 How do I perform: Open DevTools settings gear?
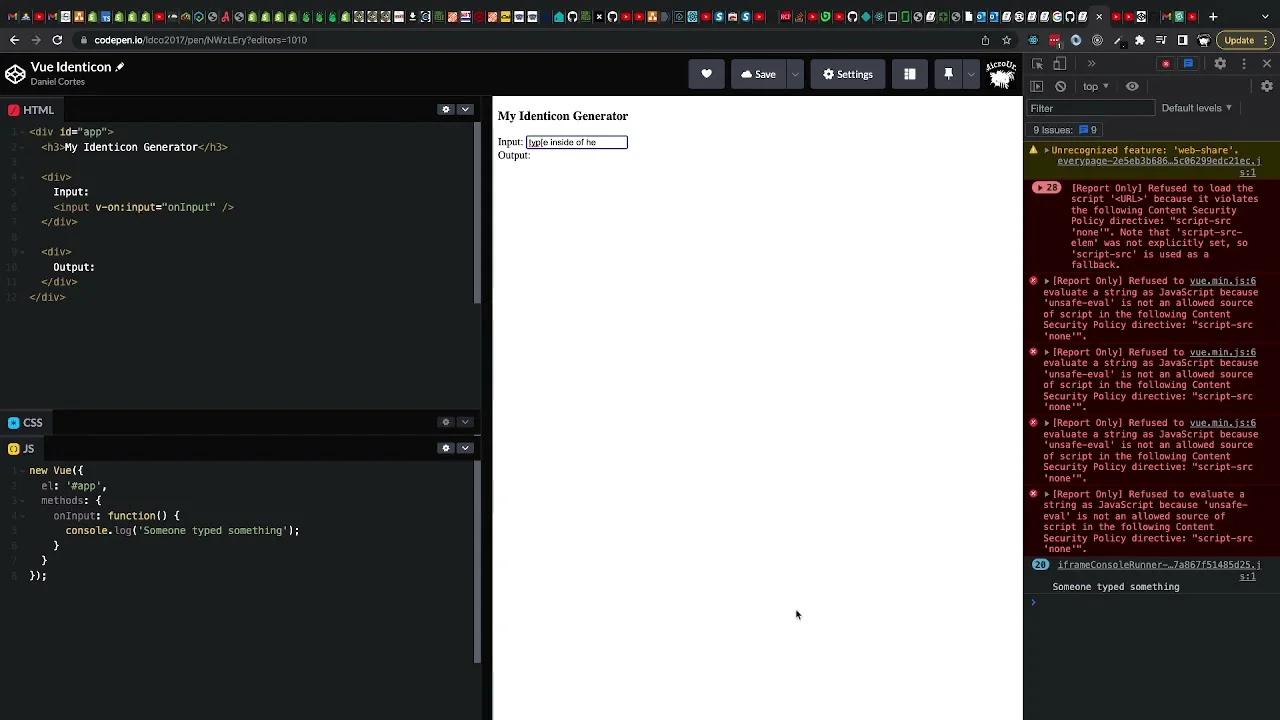[1220, 63]
